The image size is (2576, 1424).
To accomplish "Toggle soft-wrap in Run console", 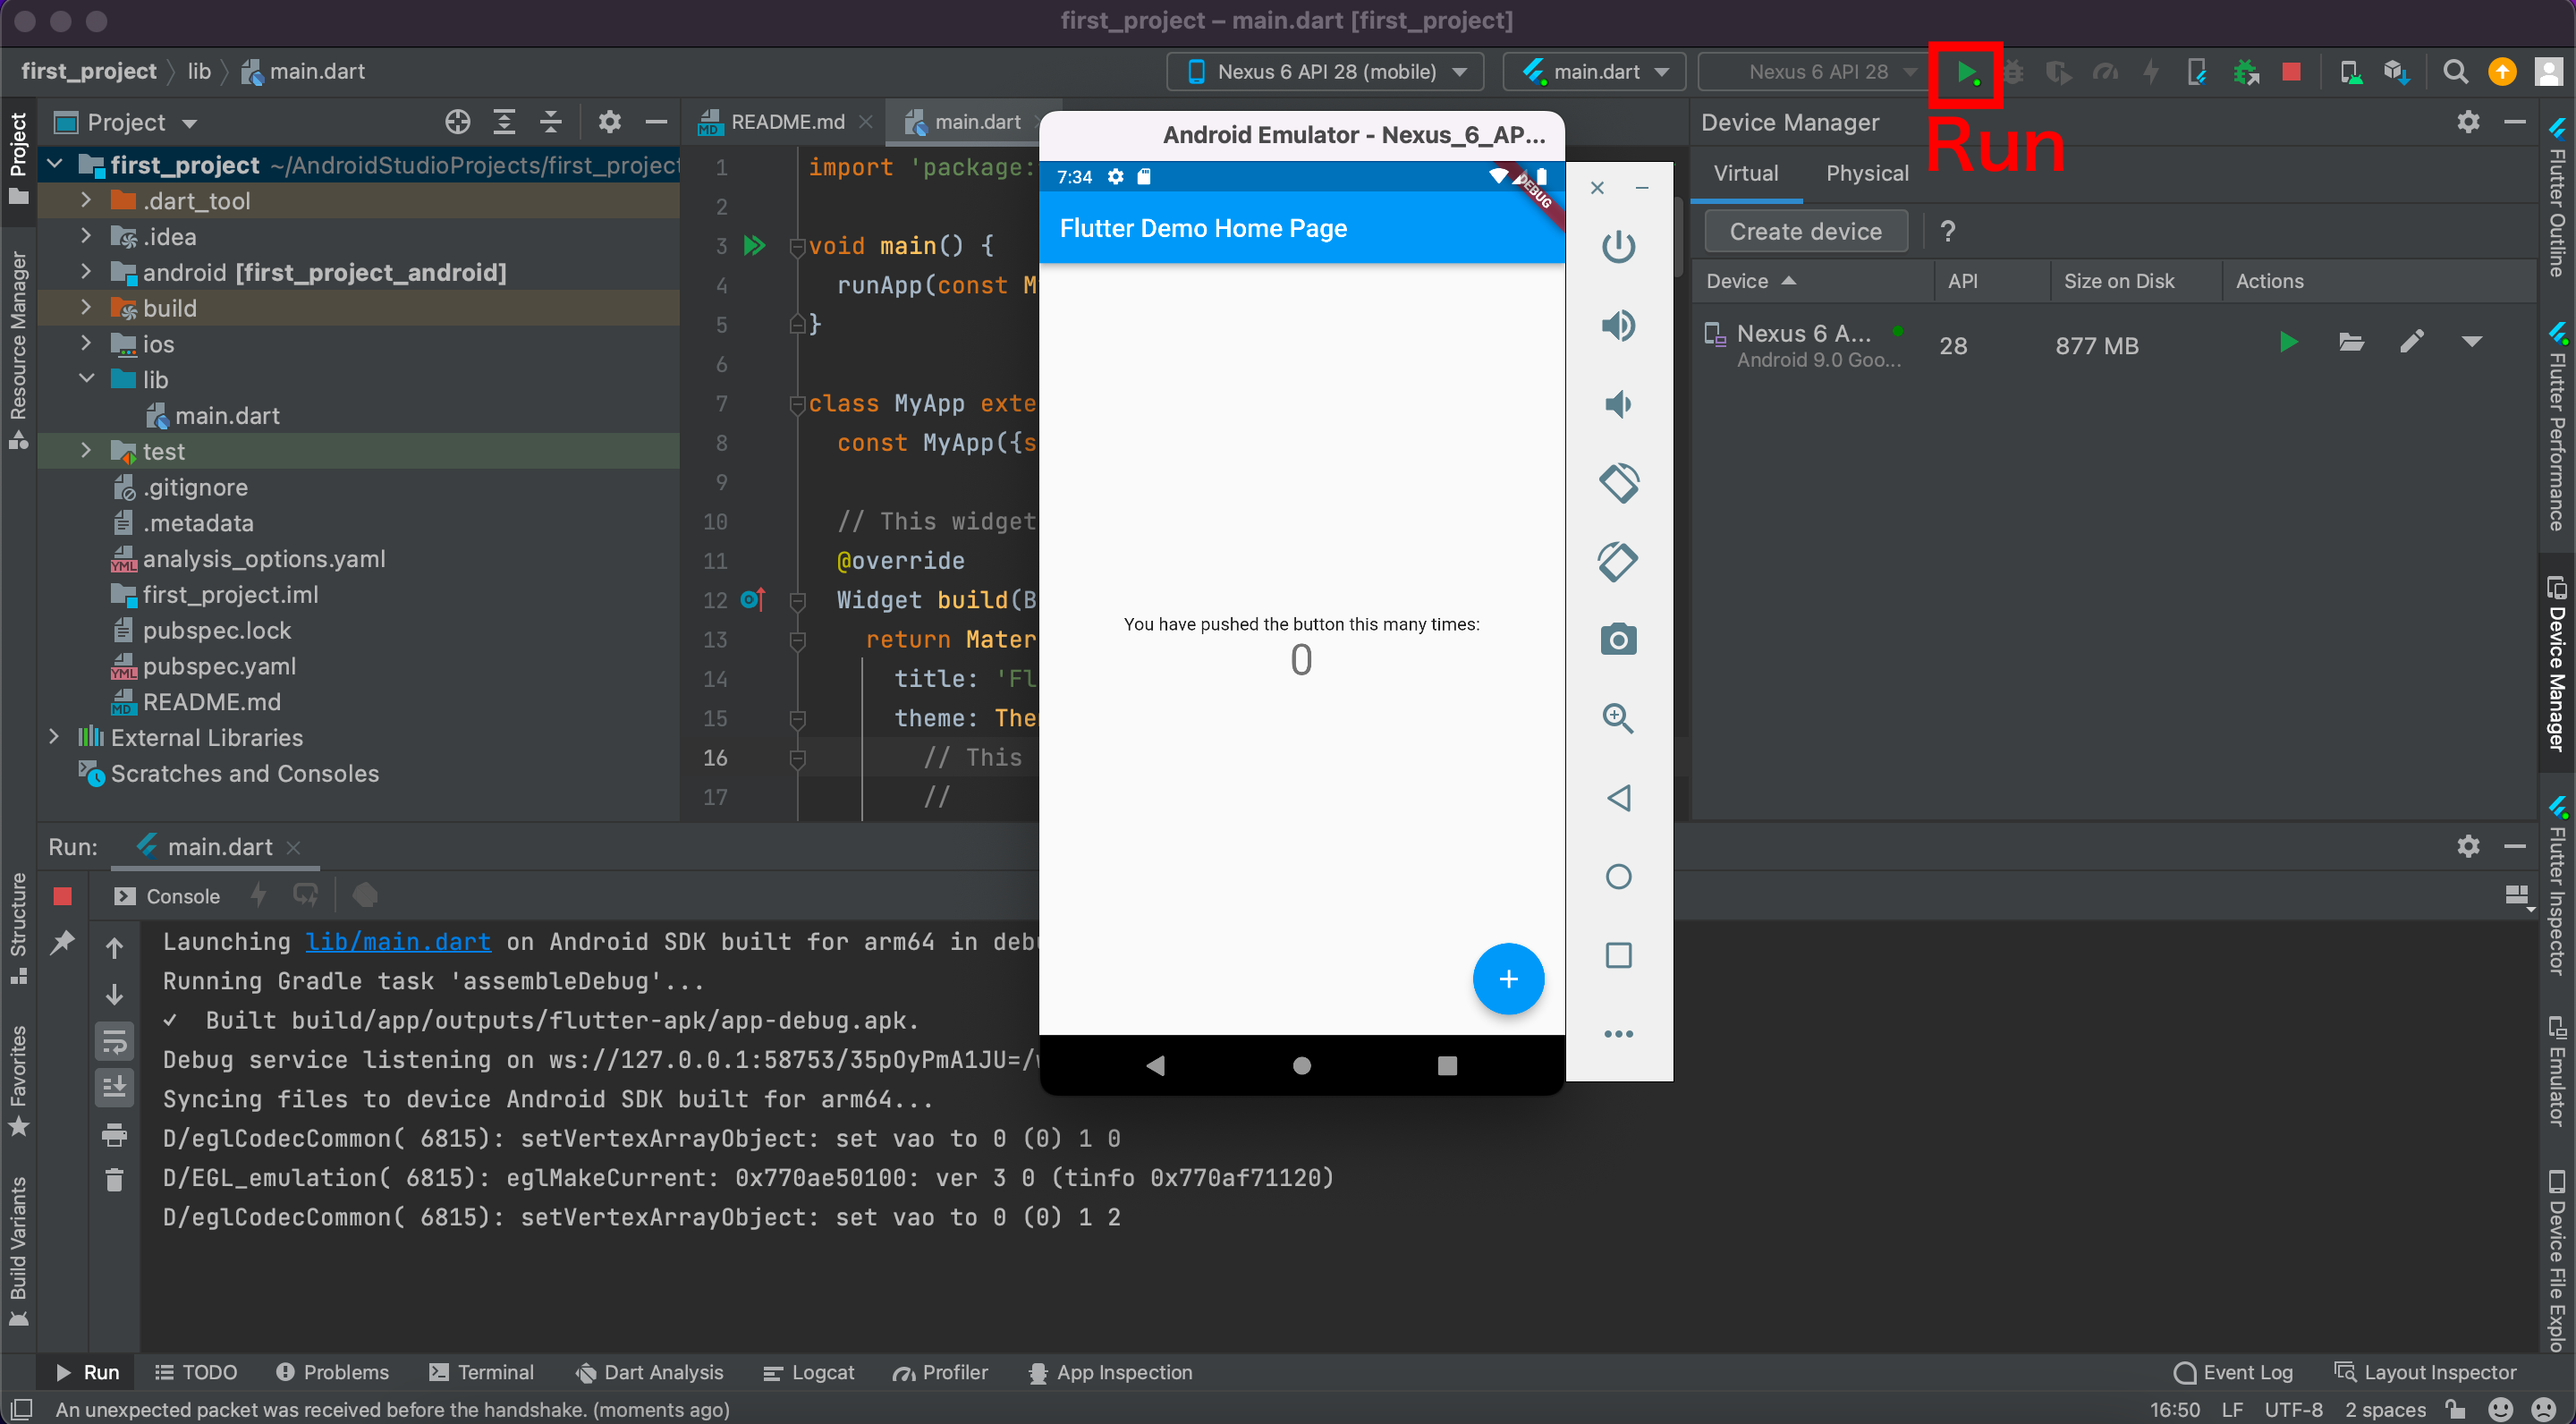I will [114, 1042].
